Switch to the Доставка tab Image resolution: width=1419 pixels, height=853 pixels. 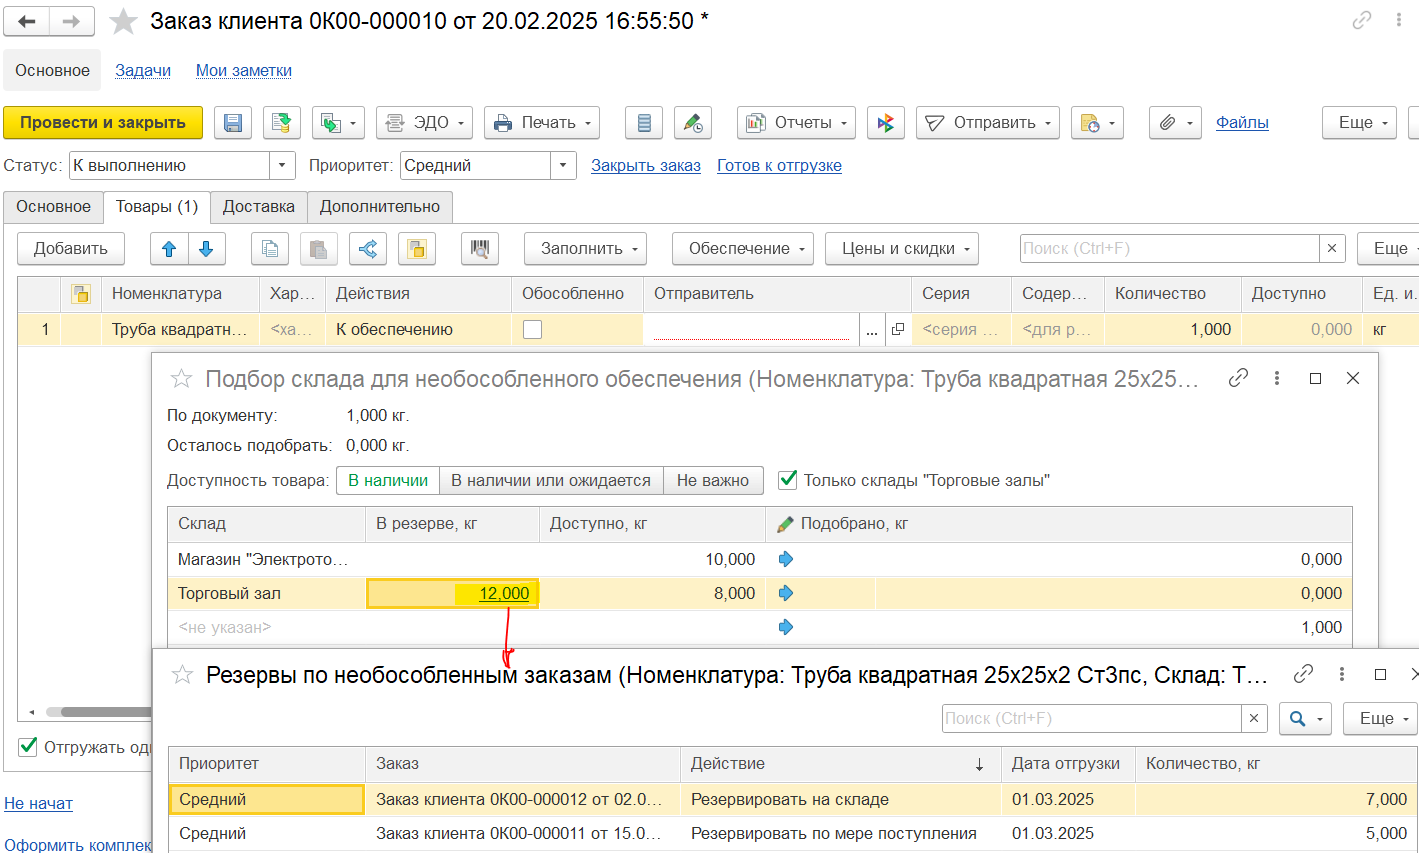click(258, 207)
